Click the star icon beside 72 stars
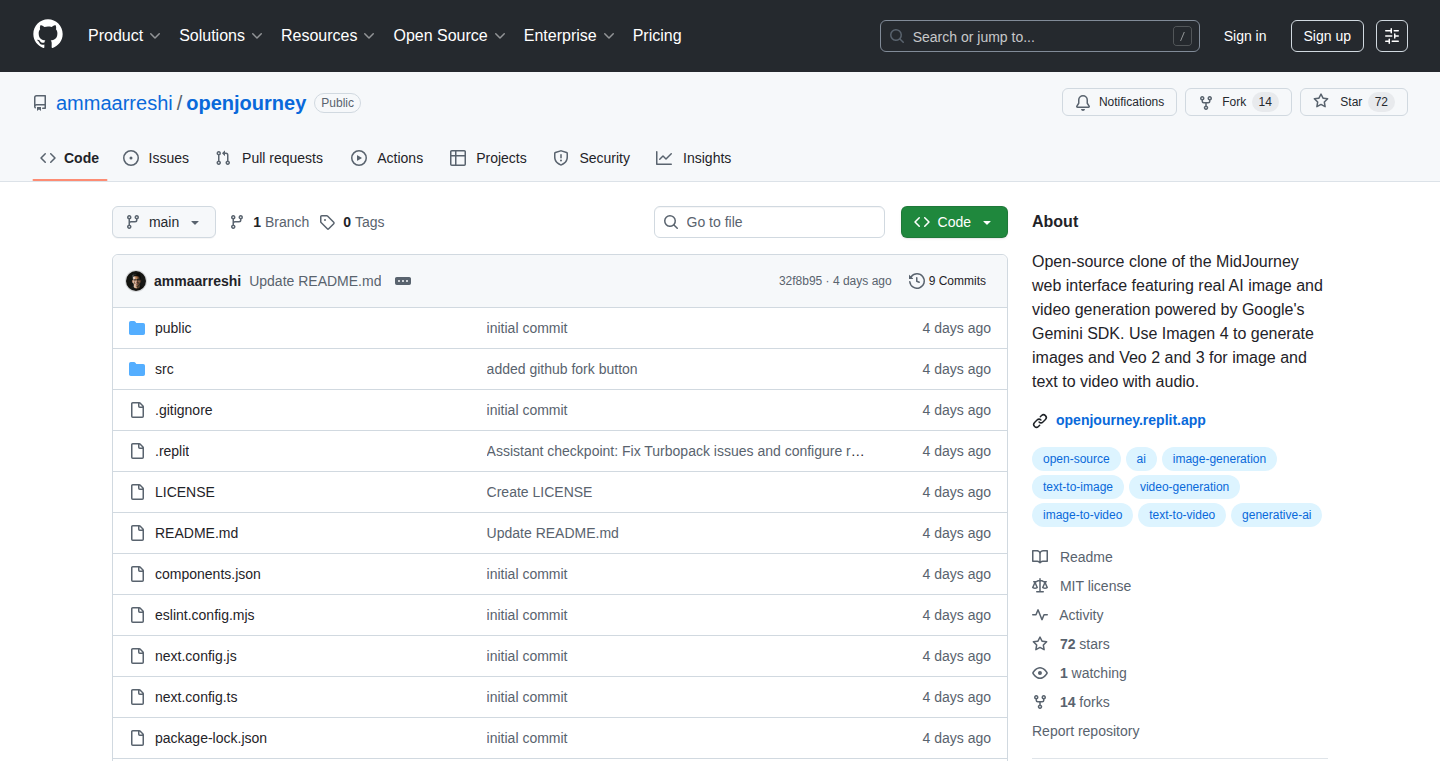 (1040, 644)
